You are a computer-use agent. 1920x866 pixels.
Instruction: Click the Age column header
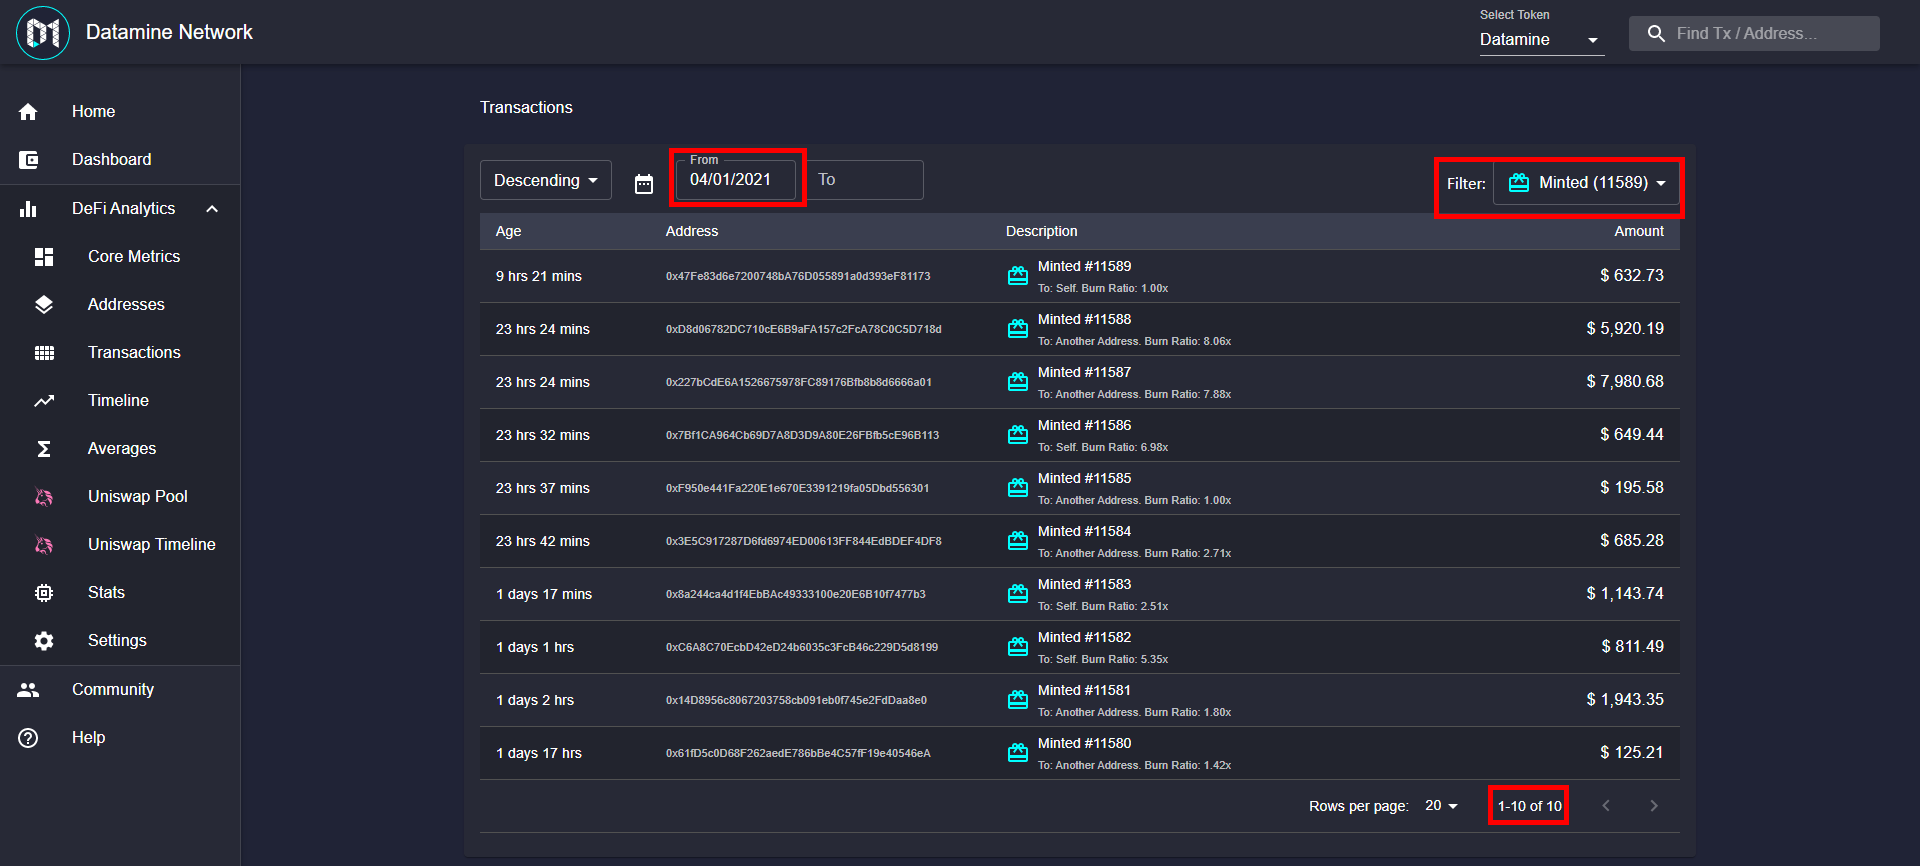[x=509, y=232]
